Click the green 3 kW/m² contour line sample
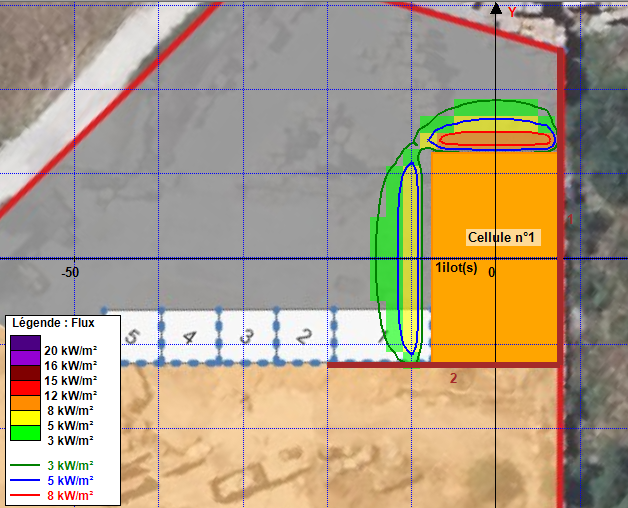Image resolution: width=628 pixels, height=508 pixels. coord(25,466)
